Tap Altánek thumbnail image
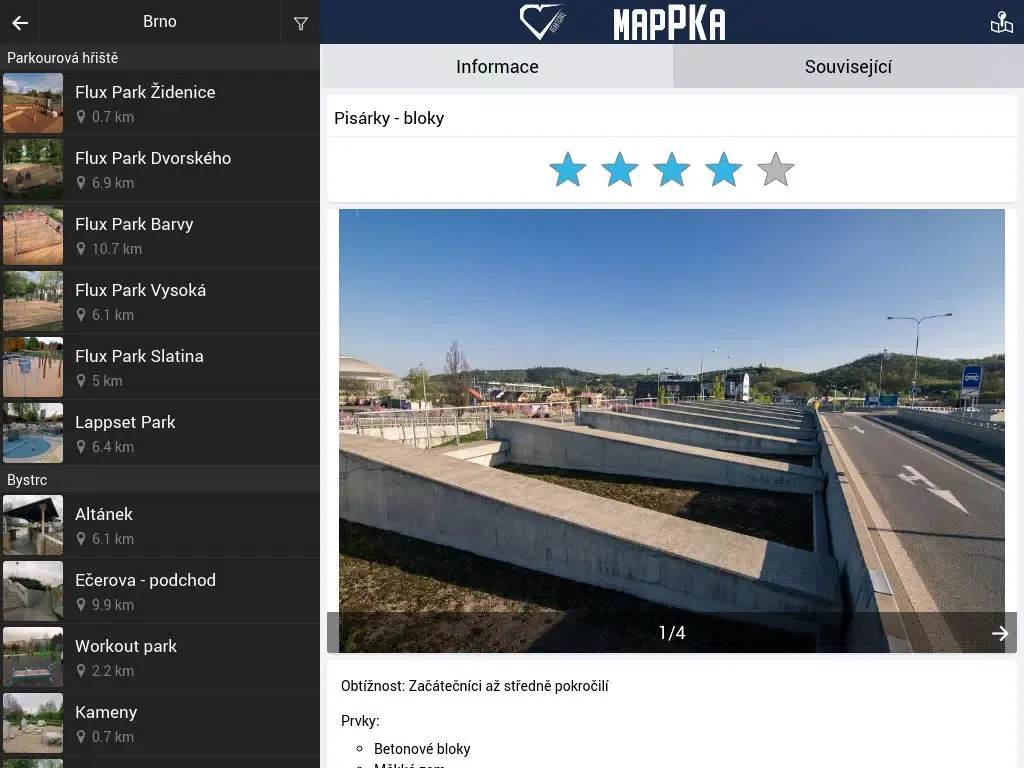This screenshot has width=1024, height=768. (x=33, y=525)
